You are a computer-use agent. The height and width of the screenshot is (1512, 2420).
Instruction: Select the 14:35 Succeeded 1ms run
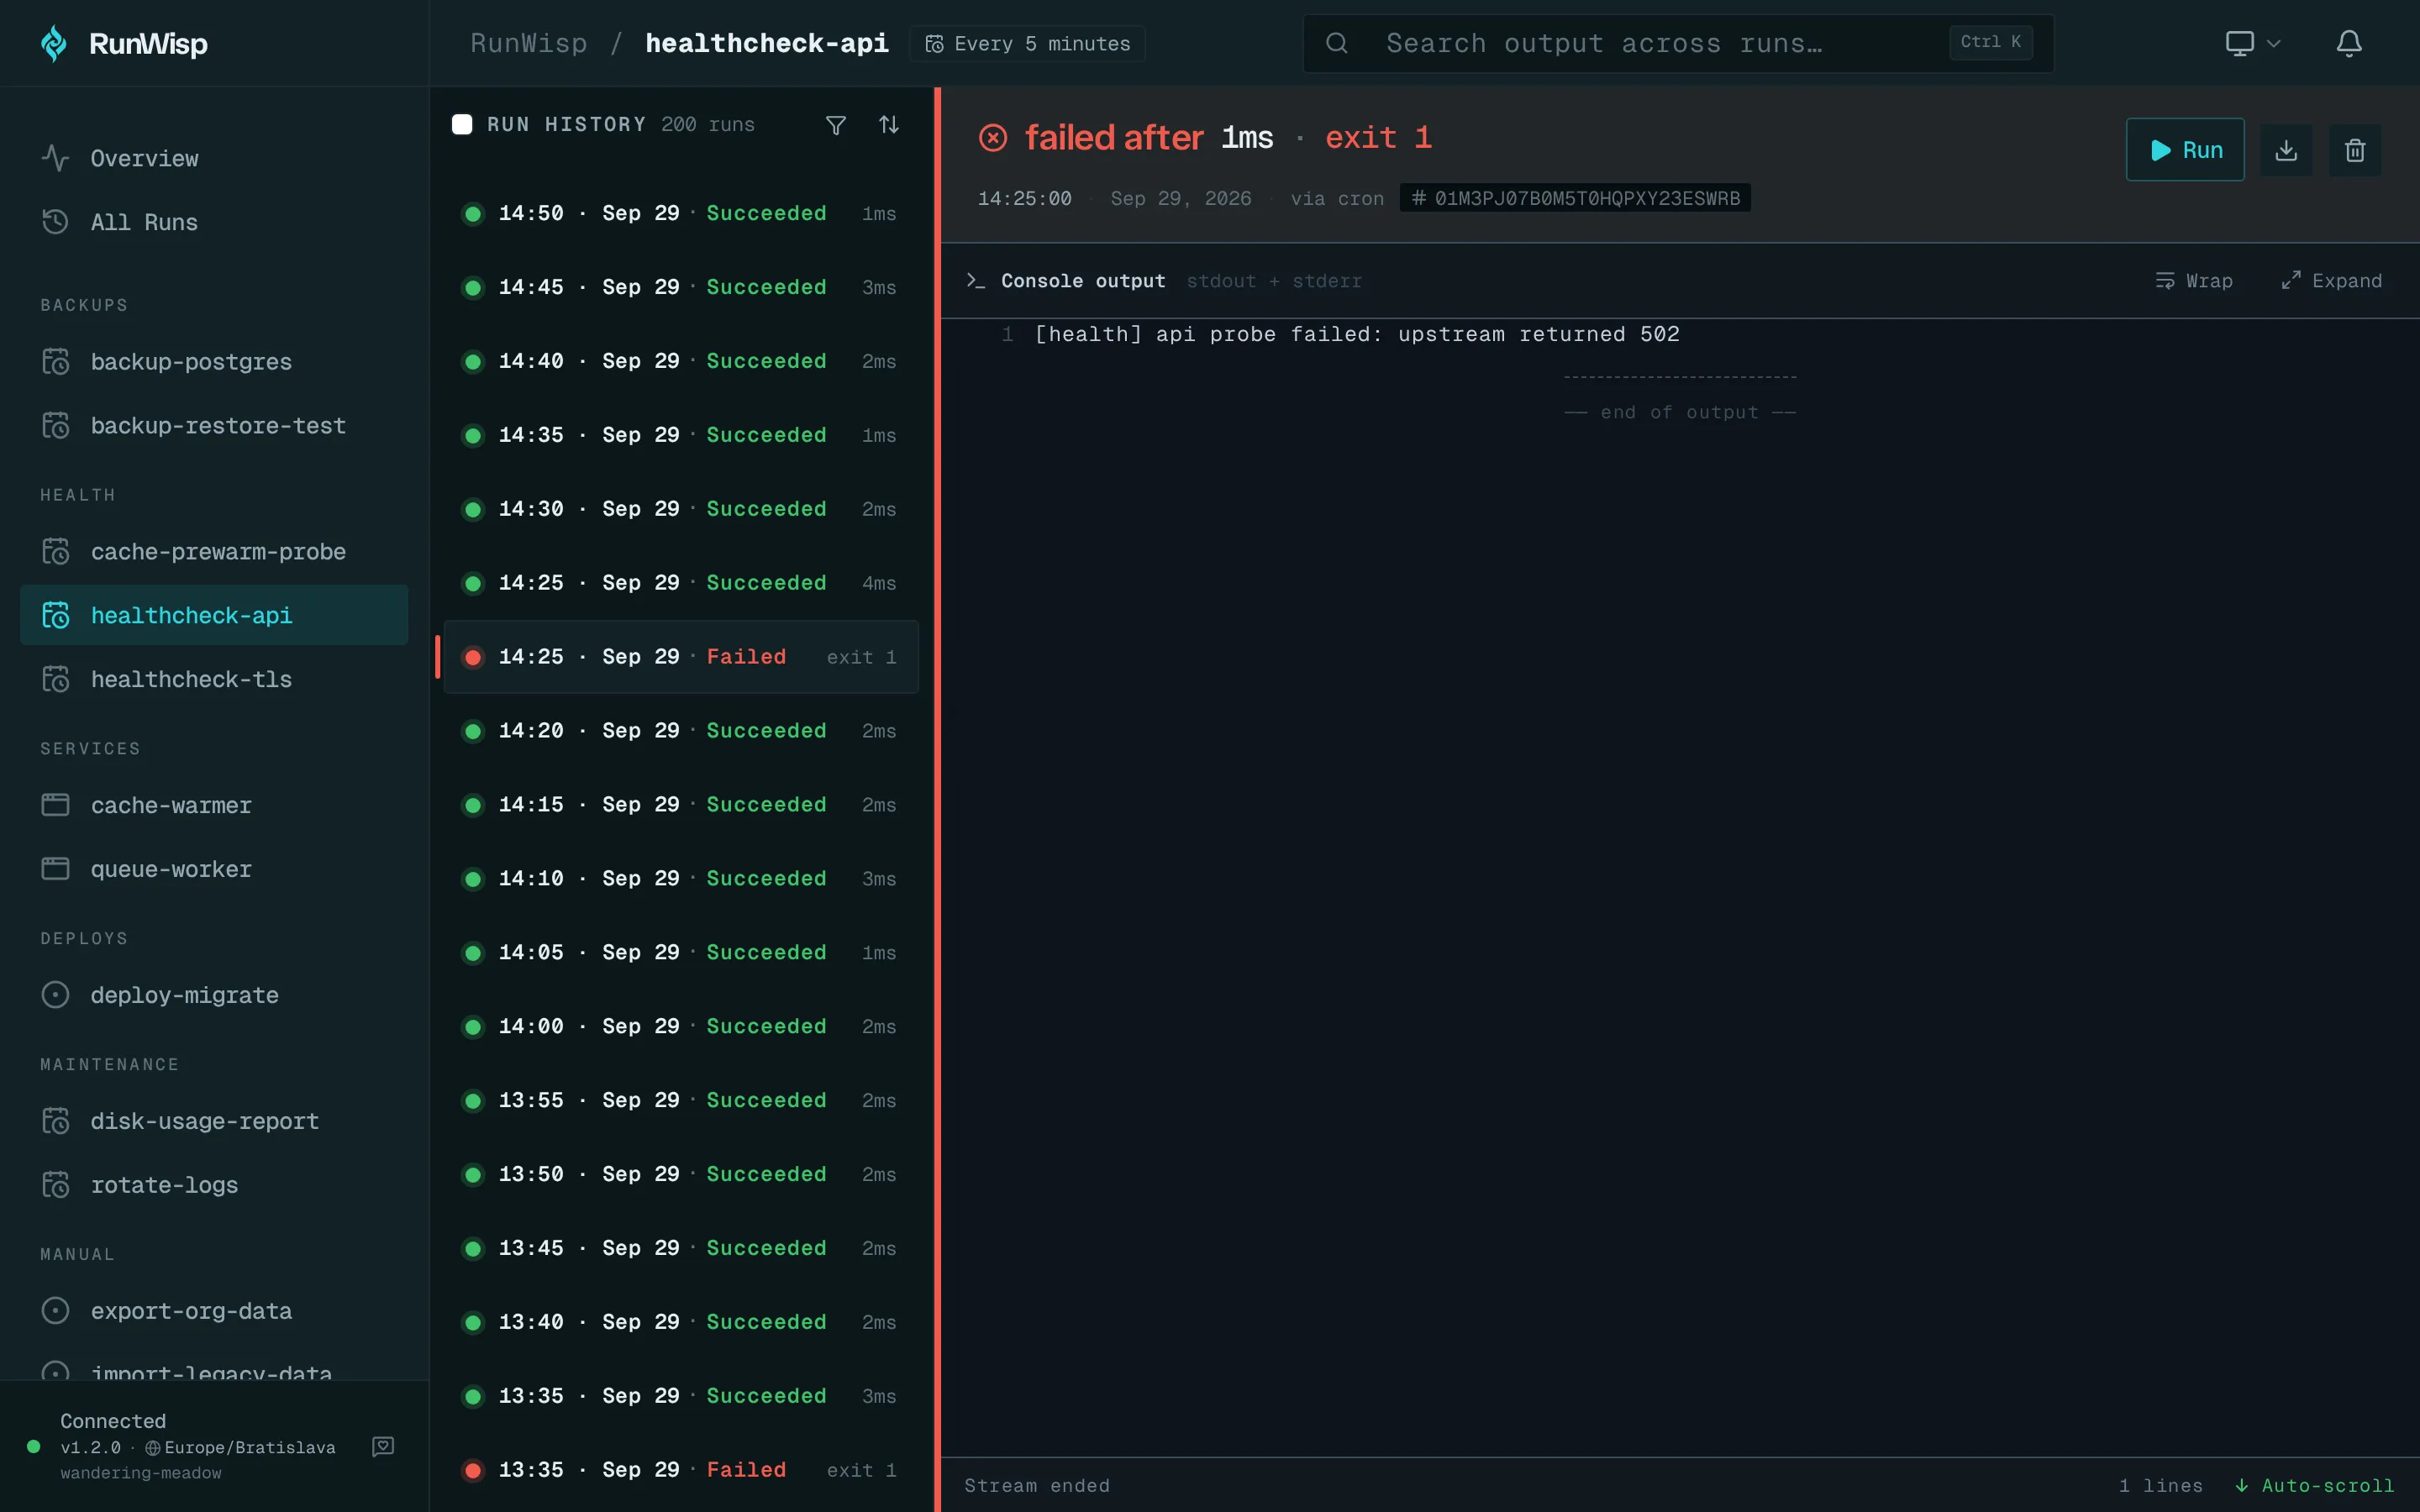(x=681, y=435)
